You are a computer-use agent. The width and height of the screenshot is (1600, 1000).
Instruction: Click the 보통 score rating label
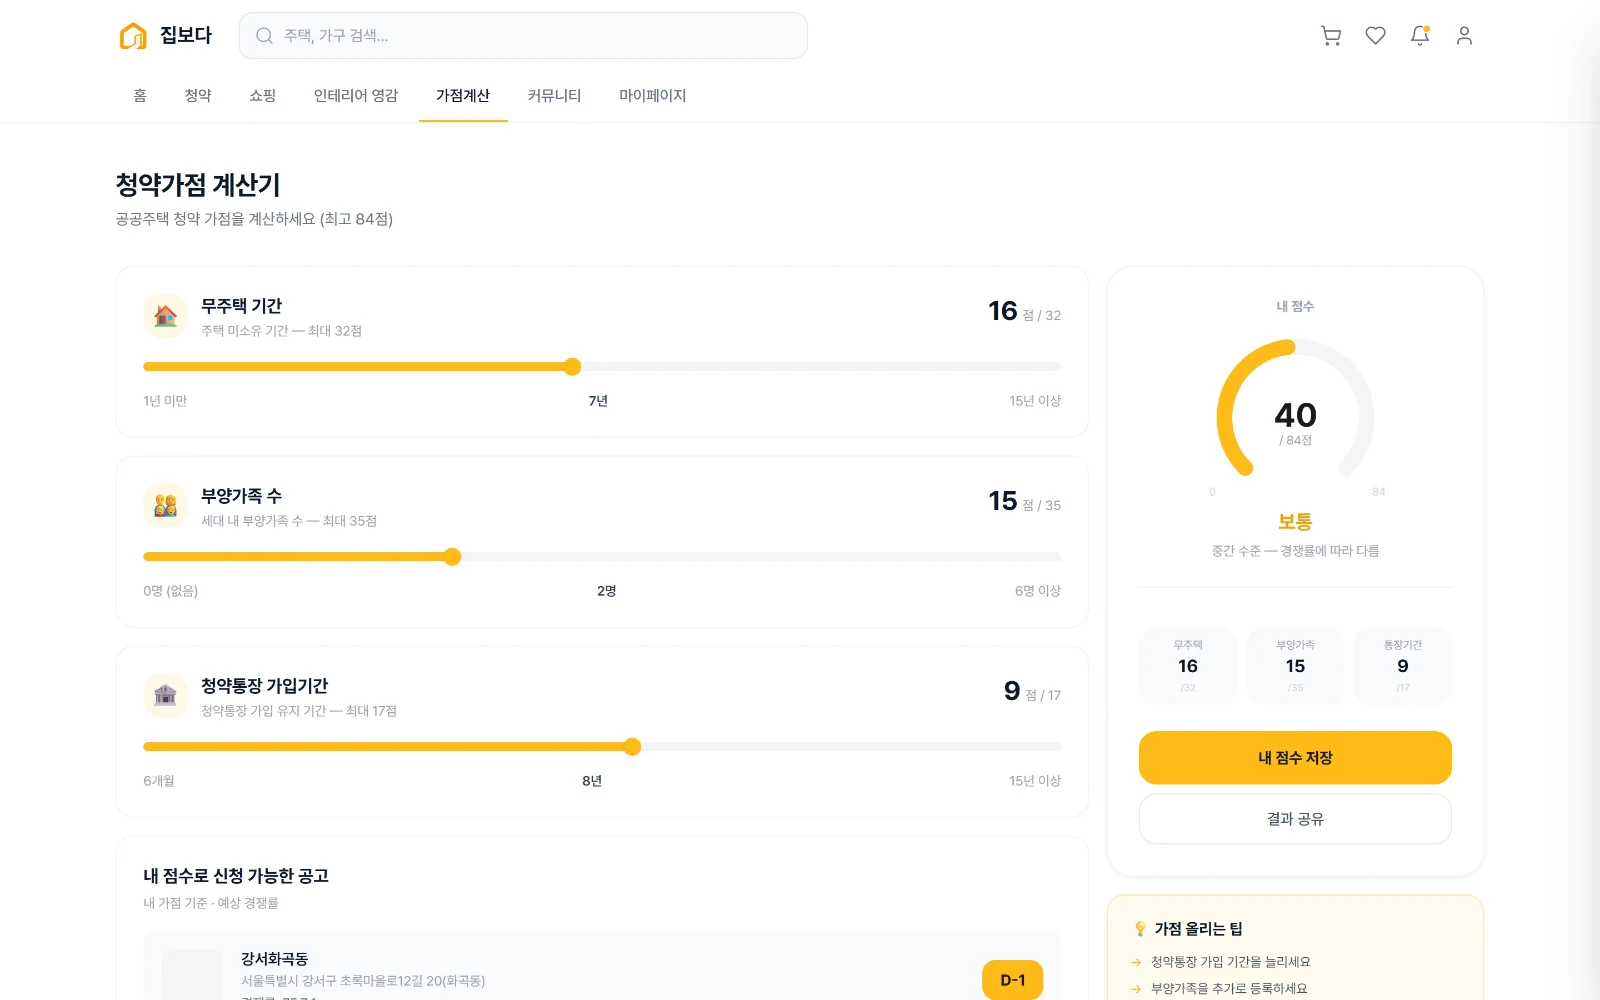point(1295,522)
